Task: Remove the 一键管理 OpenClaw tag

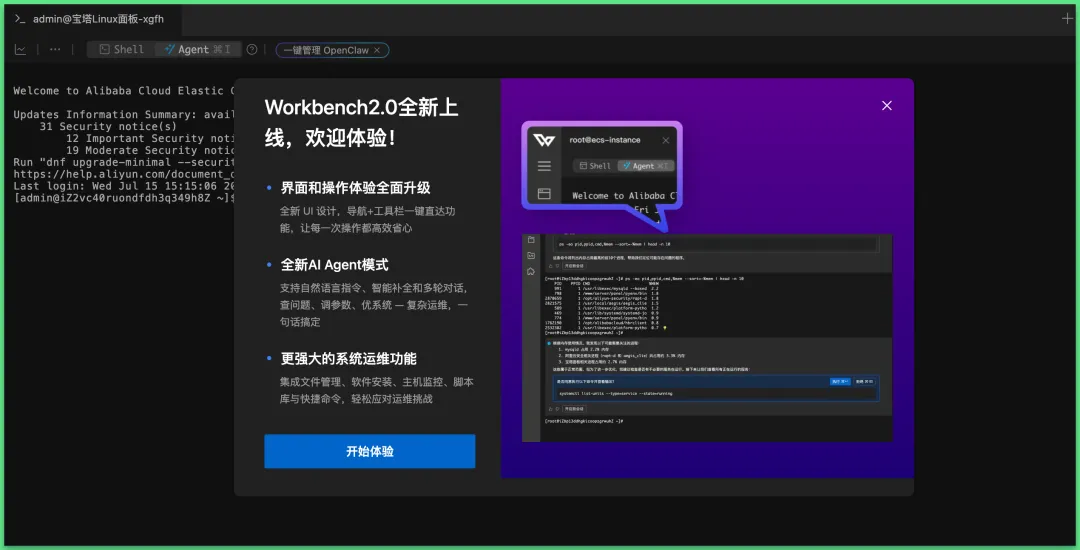Action: [x=377, y=50]
